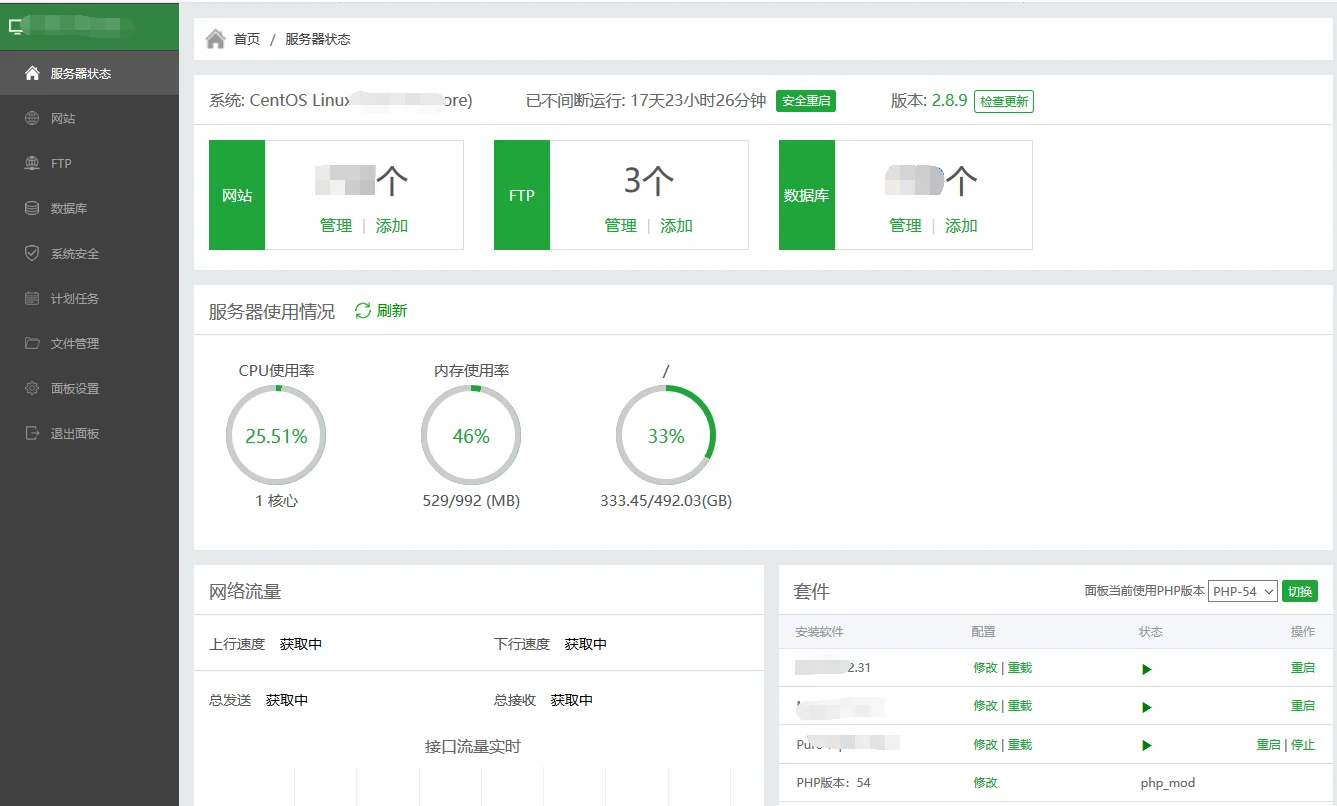Click the 首页 breadcrumb link
The width and height of the screenshot is (1337, 806).
[x=247, y=39]
